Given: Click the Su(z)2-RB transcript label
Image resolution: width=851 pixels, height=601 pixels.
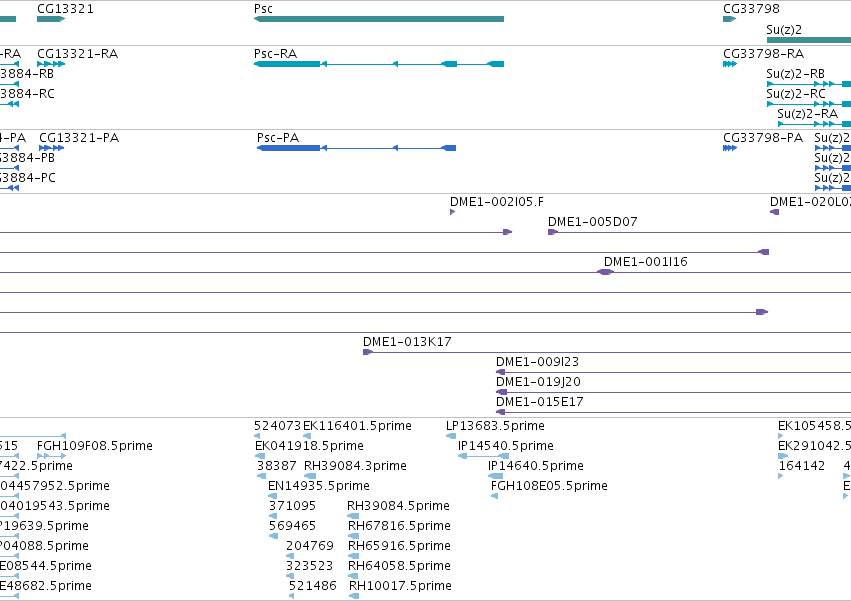Looking at the screenshot, I should click(795, 74).
